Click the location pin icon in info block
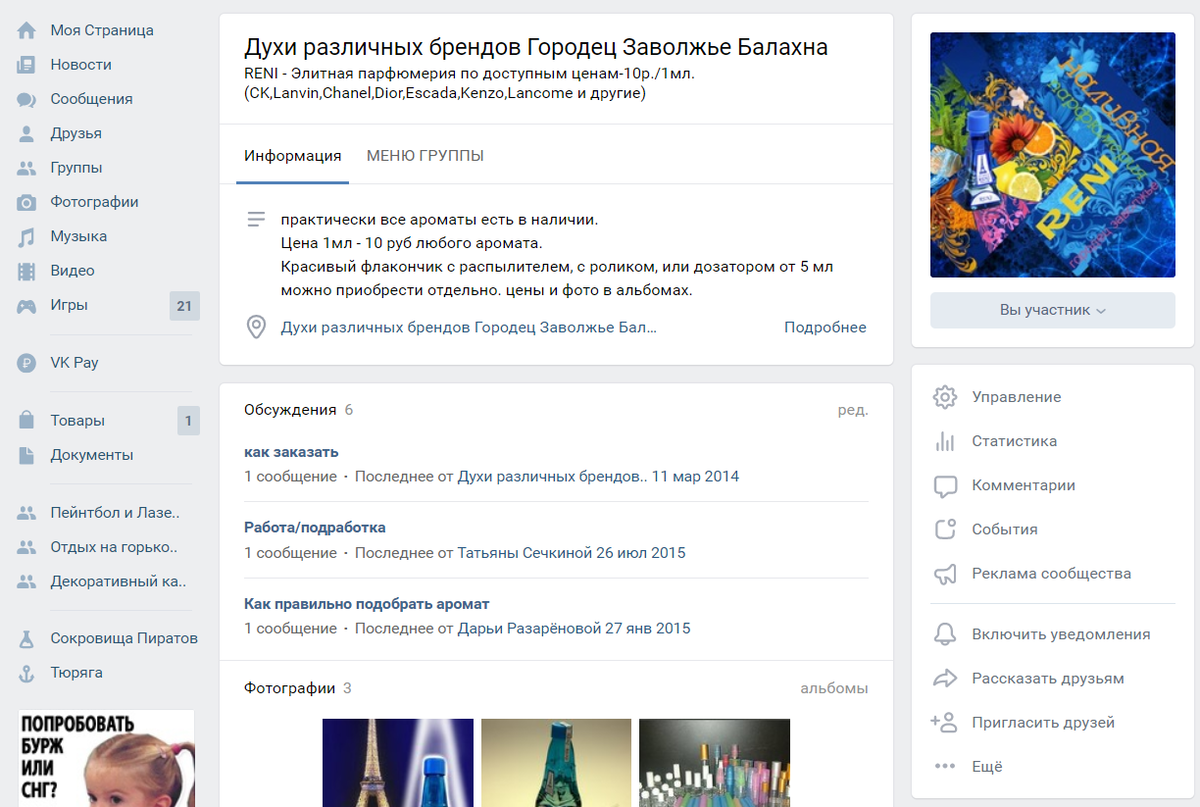The height and width of the screenshot is (807, 1200). [x=256, y=327]
